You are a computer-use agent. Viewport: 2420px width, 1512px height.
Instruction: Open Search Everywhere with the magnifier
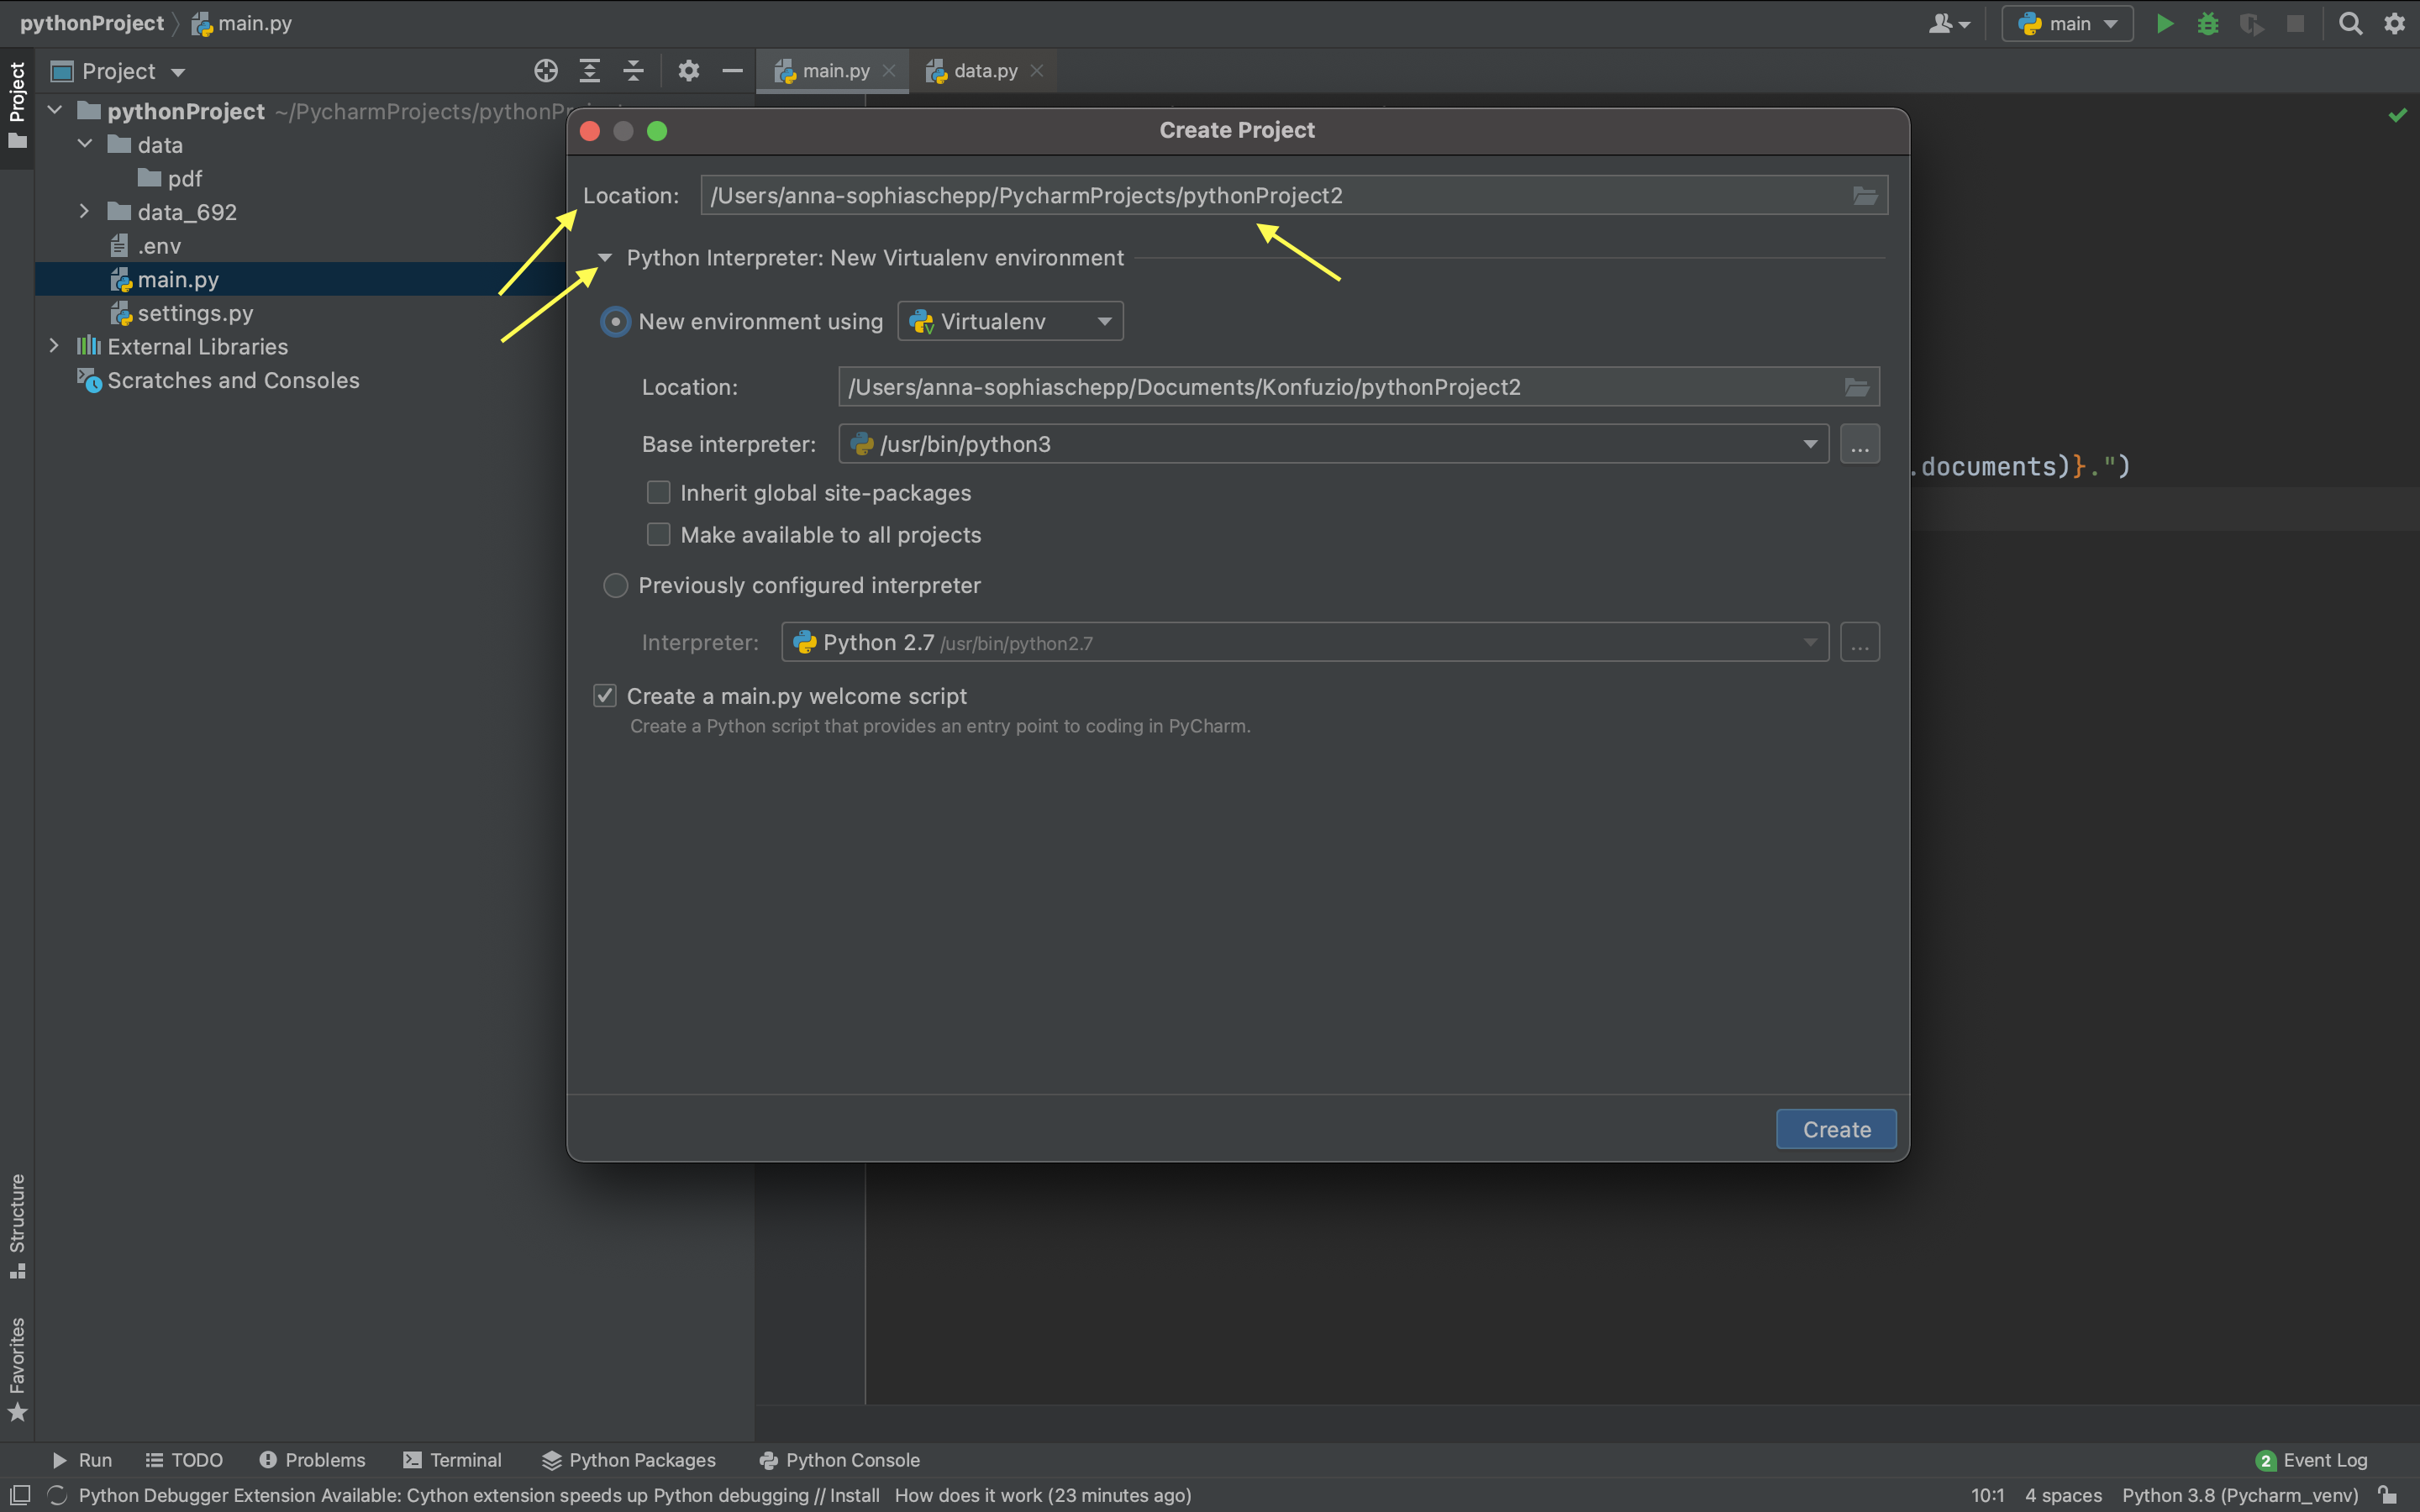[2350, 23]
